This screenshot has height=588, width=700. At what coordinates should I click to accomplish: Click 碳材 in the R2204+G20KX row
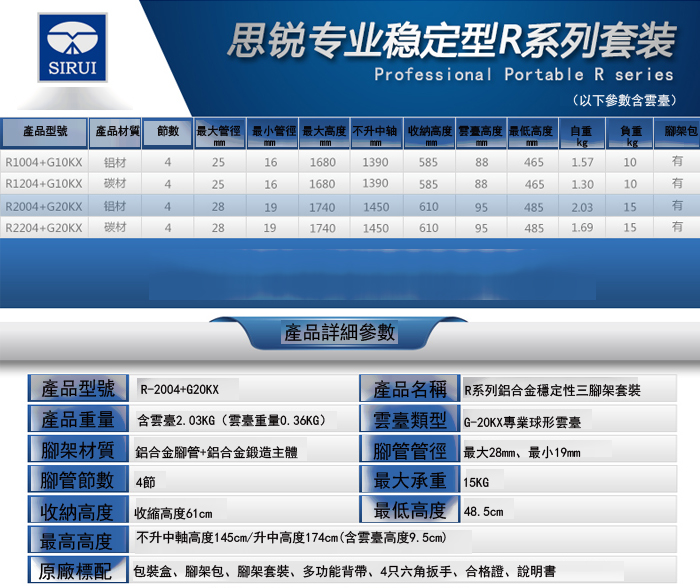(115, 228)
